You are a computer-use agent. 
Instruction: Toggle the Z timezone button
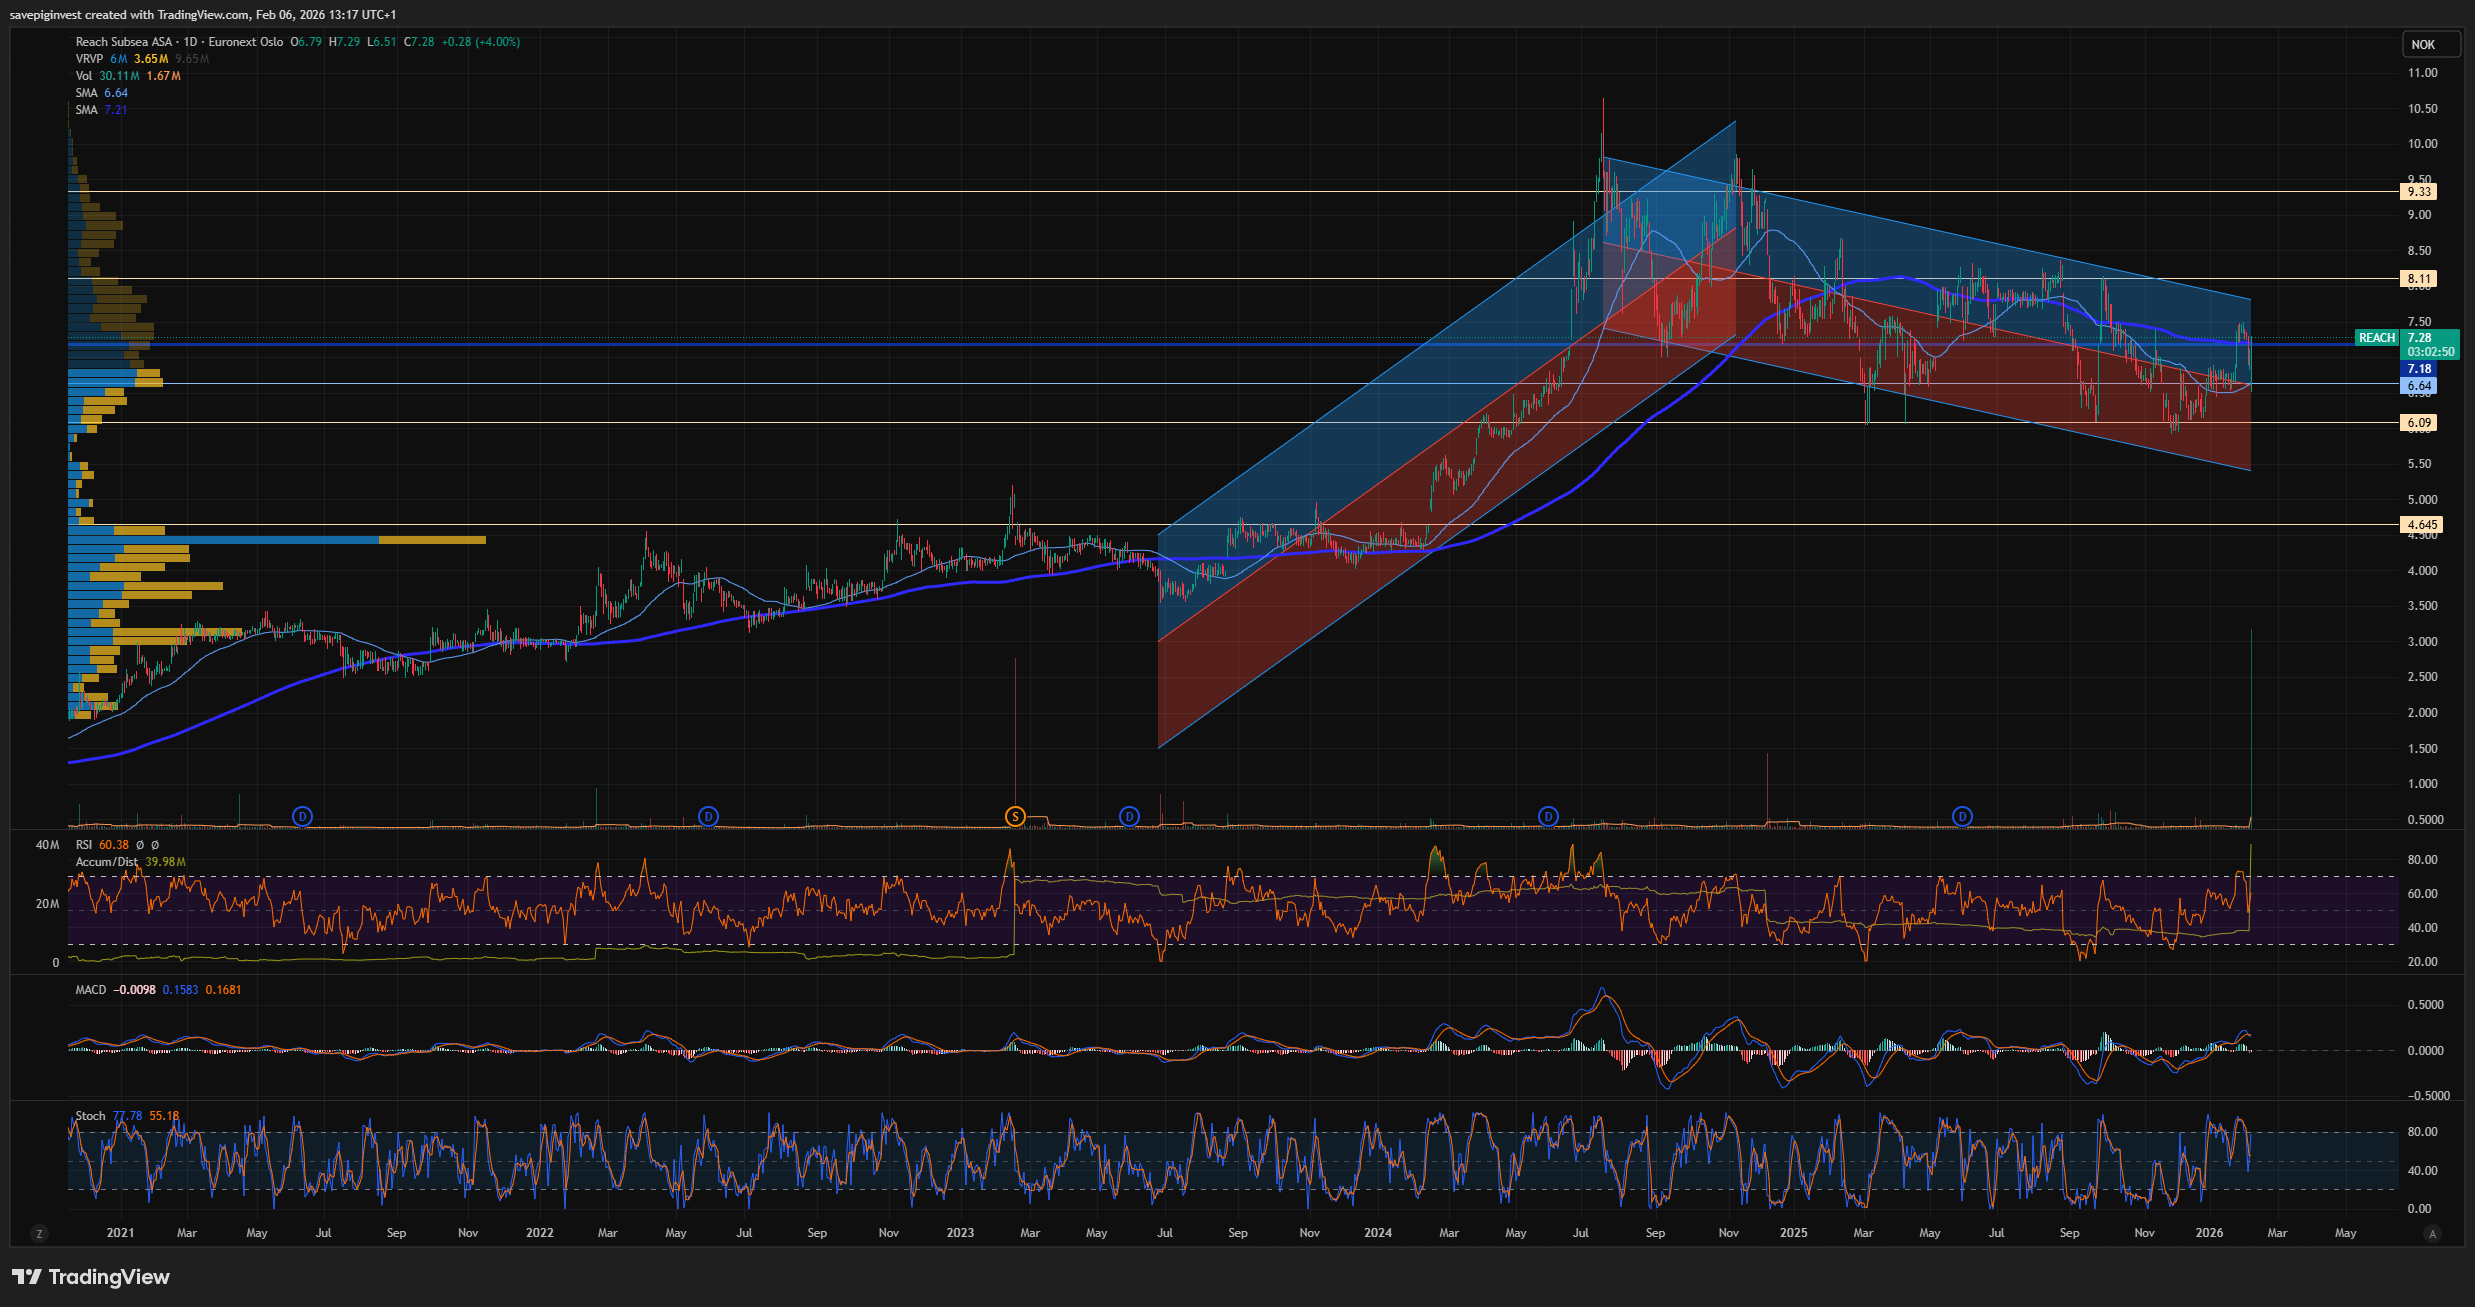pyautogui.click(x=39, y=1233)
